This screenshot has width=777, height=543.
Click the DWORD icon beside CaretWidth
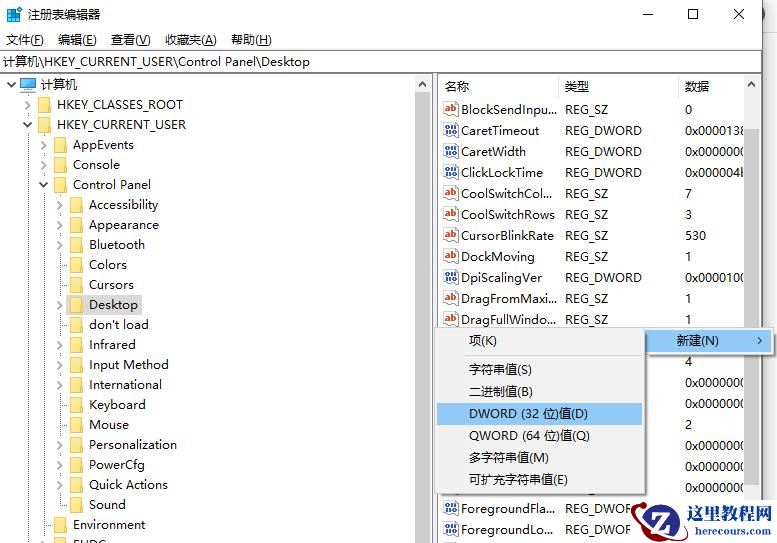tap(450, 151)
